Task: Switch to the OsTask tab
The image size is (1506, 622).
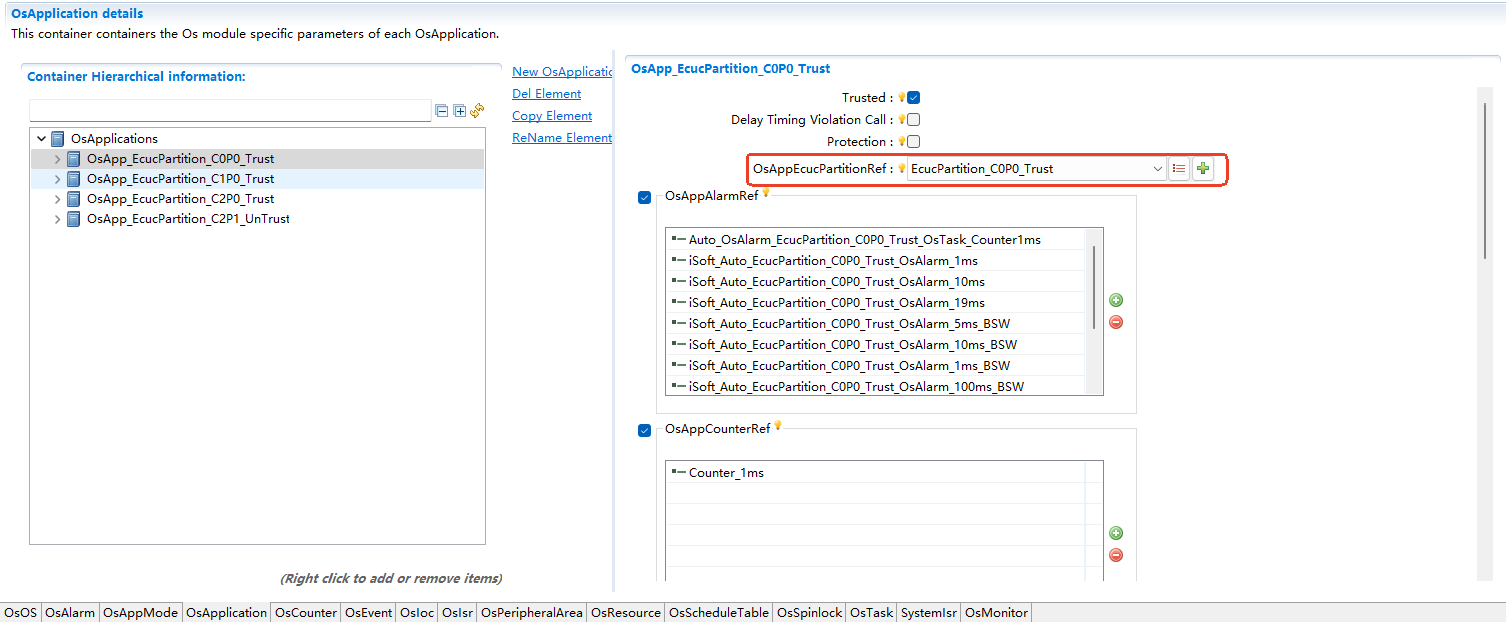Action: pos(871,613)
